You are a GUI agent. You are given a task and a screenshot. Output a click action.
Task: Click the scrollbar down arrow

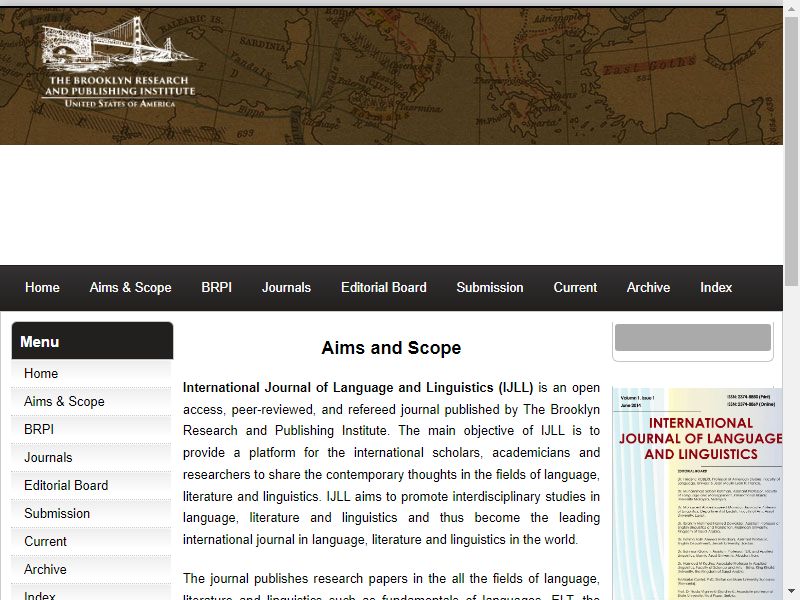[791, 591]
